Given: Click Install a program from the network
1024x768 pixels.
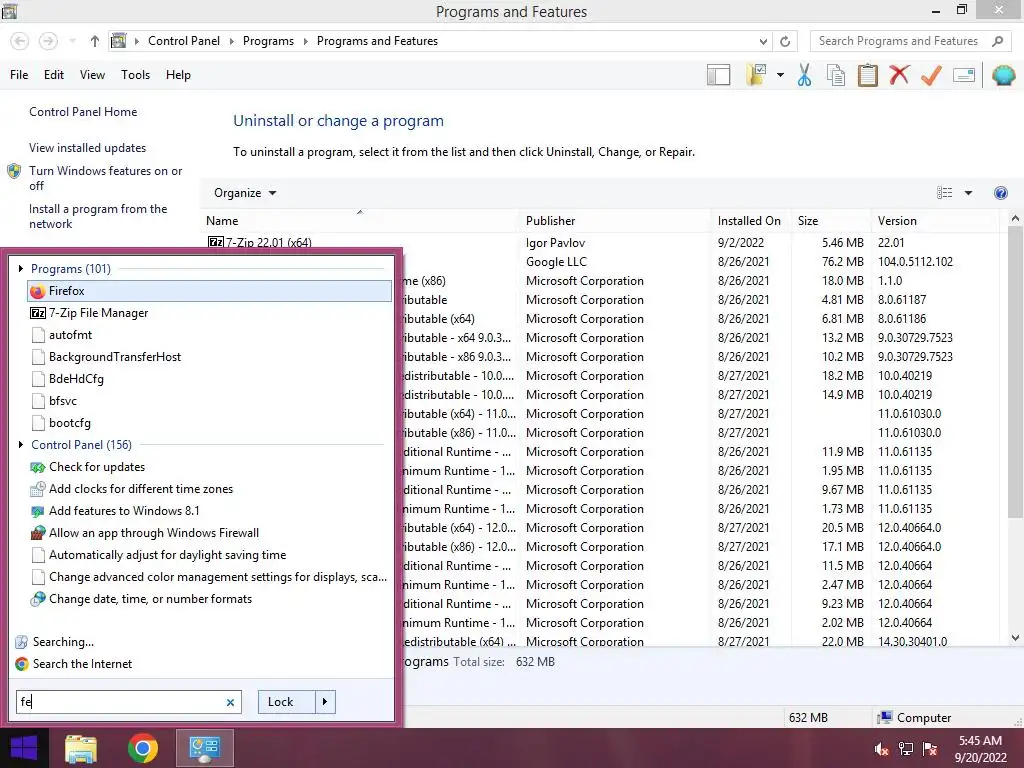Looking at the screenshot, I should pyautogui.click(x=98, y=216).
